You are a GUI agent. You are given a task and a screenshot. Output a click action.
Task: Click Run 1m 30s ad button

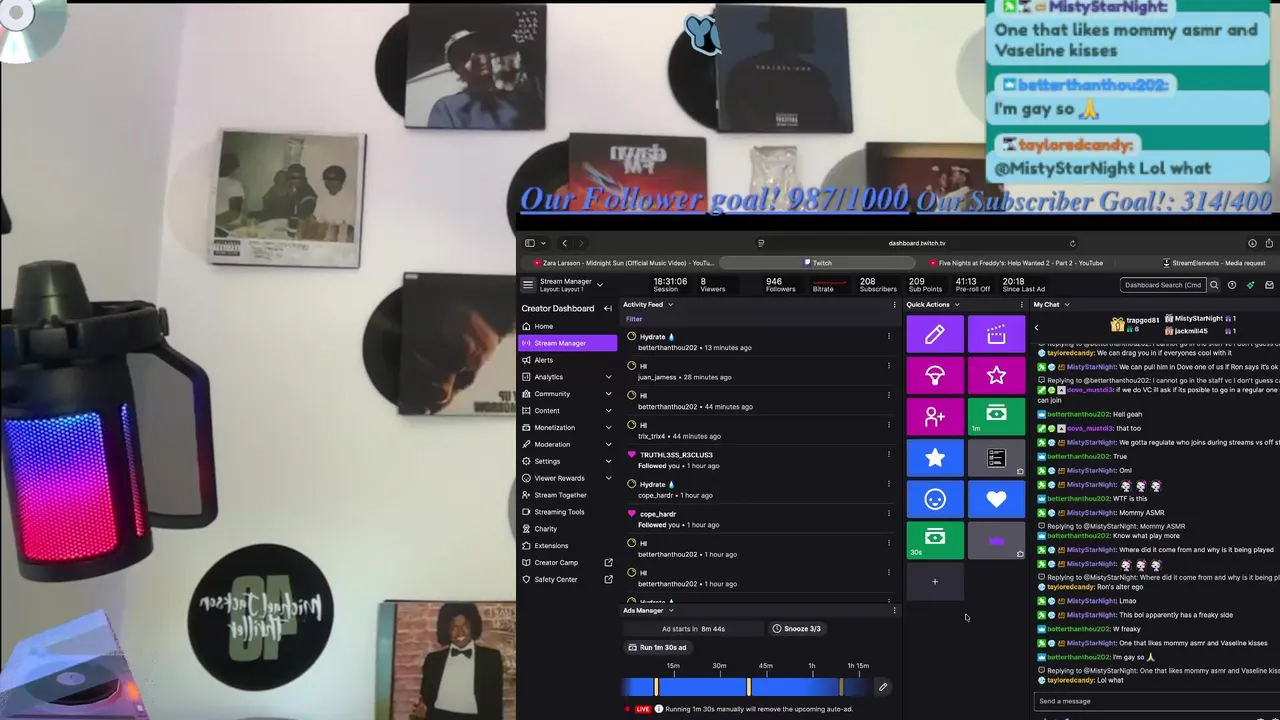point(659,647)
